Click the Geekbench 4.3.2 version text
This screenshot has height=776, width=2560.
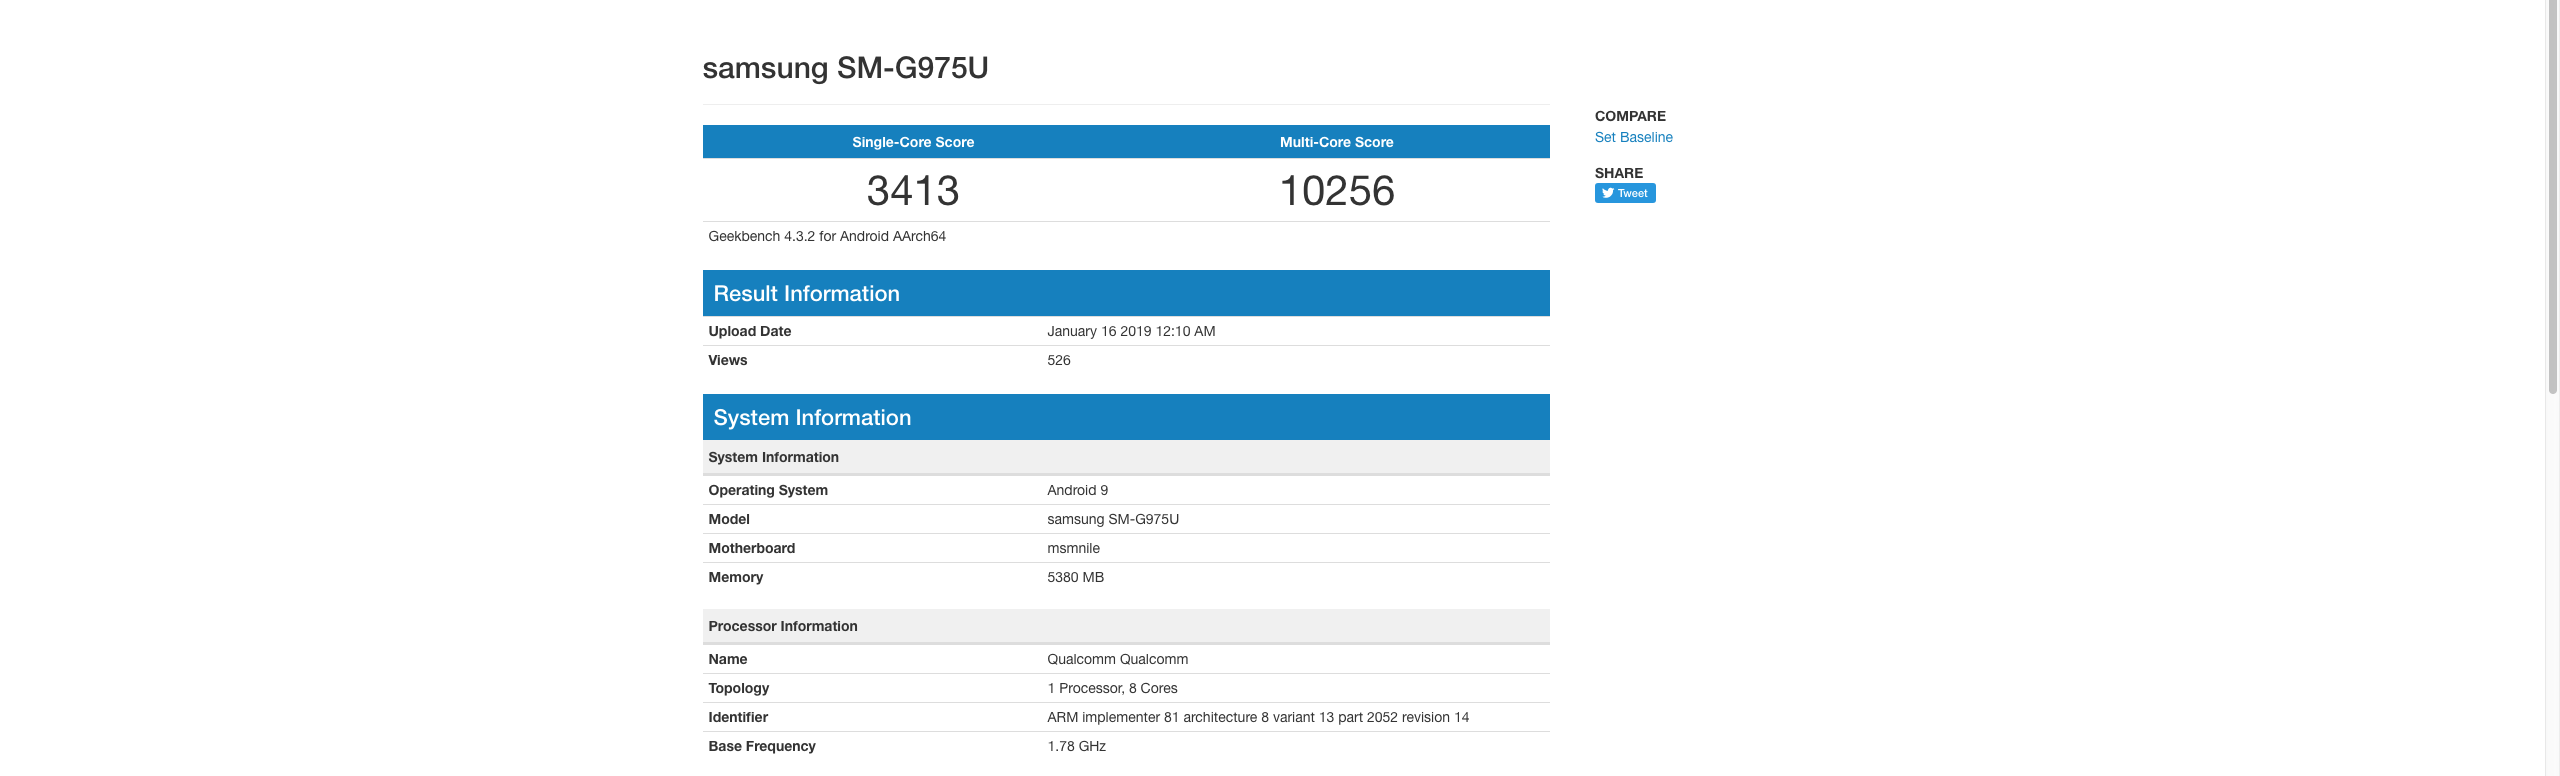pyautogui.click(x=826, y=236)
